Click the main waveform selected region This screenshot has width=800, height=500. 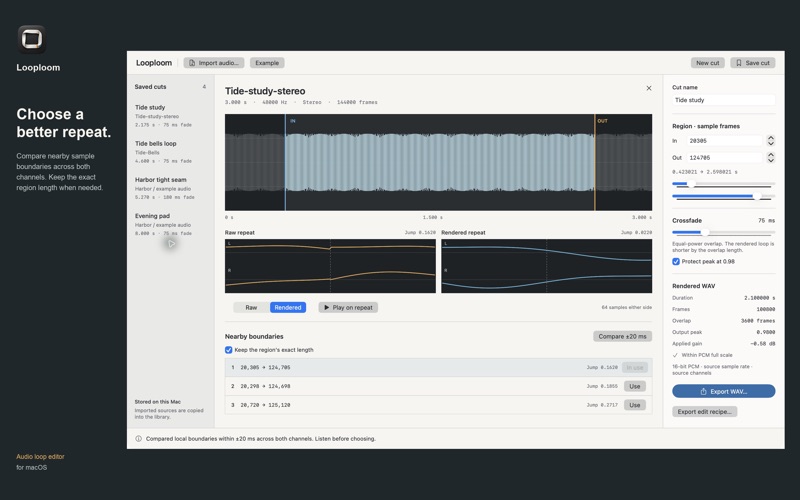tap(440, 162)
